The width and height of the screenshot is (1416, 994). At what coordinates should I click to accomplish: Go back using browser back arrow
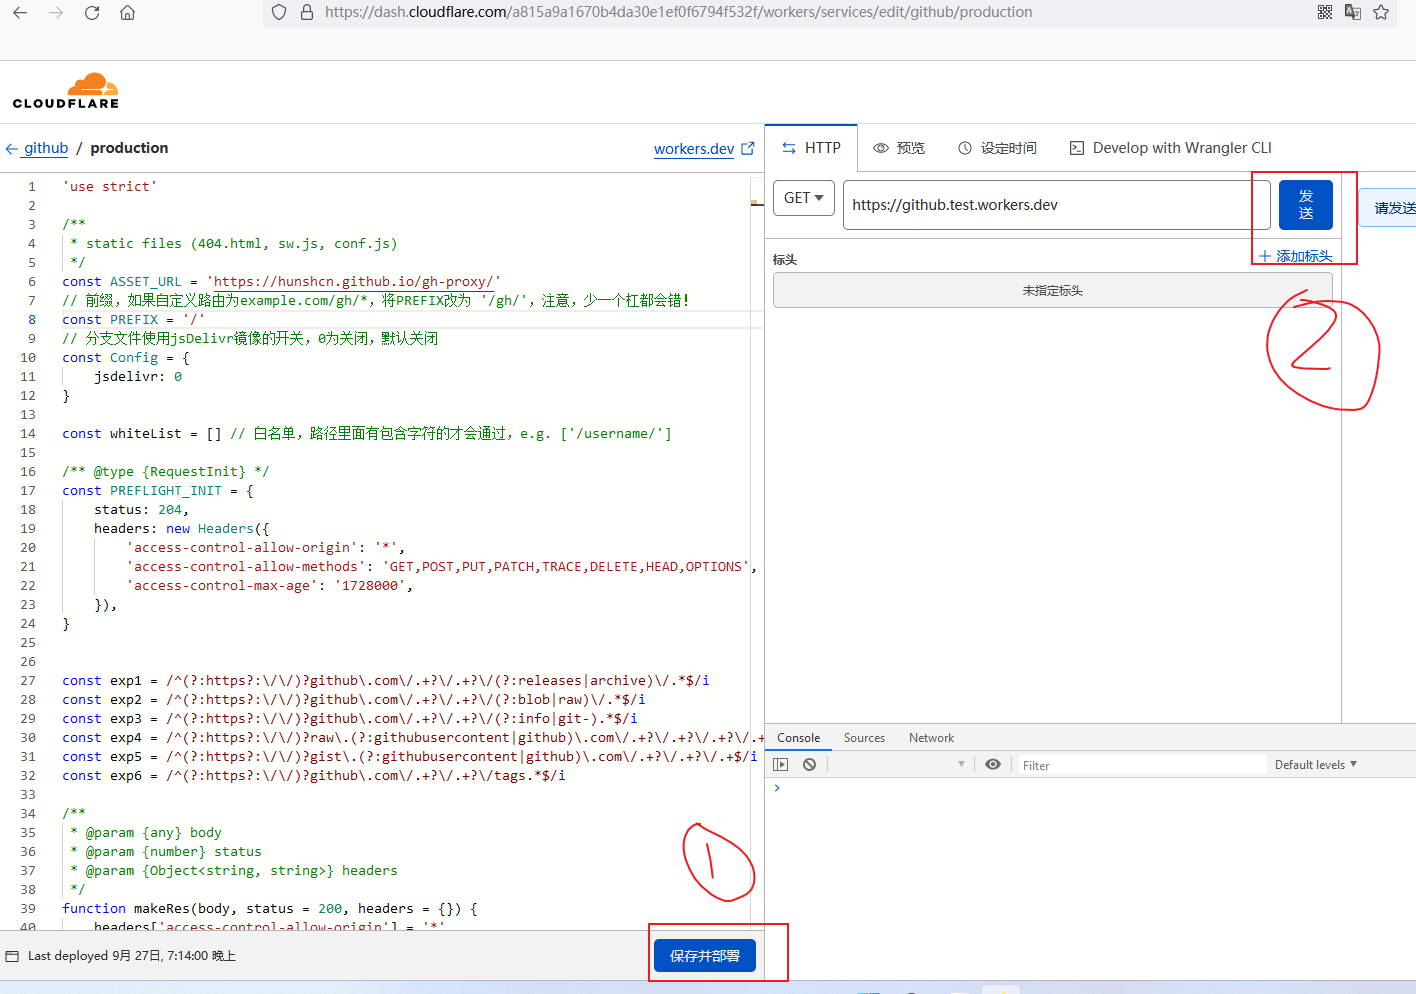20,13
